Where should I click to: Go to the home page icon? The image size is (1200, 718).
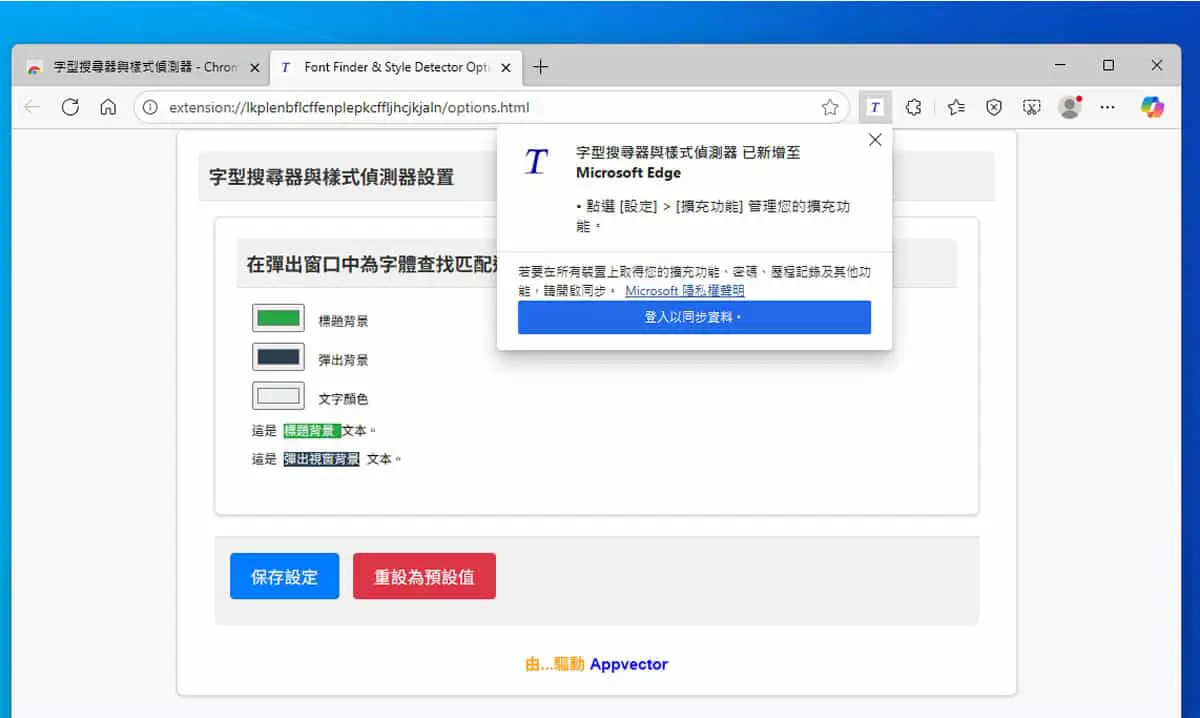[108, 107]
